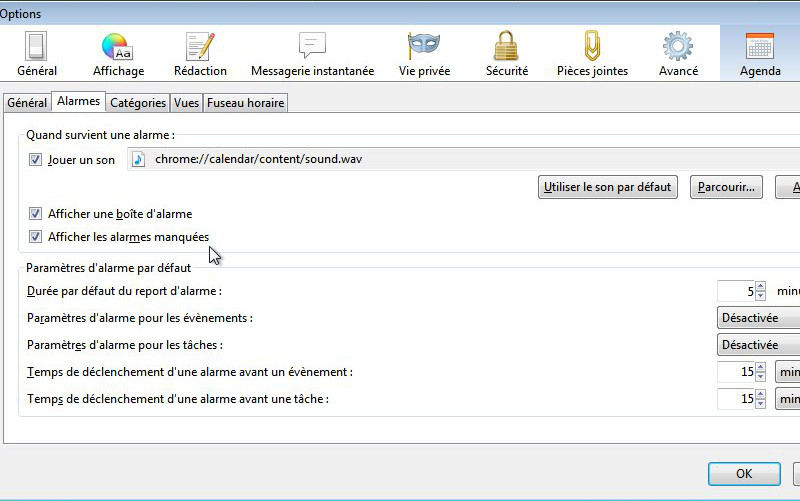Viewport: 800px width, 501px height.
Task: Increase alarm time before an évènement
Action: tap(761, 367)
